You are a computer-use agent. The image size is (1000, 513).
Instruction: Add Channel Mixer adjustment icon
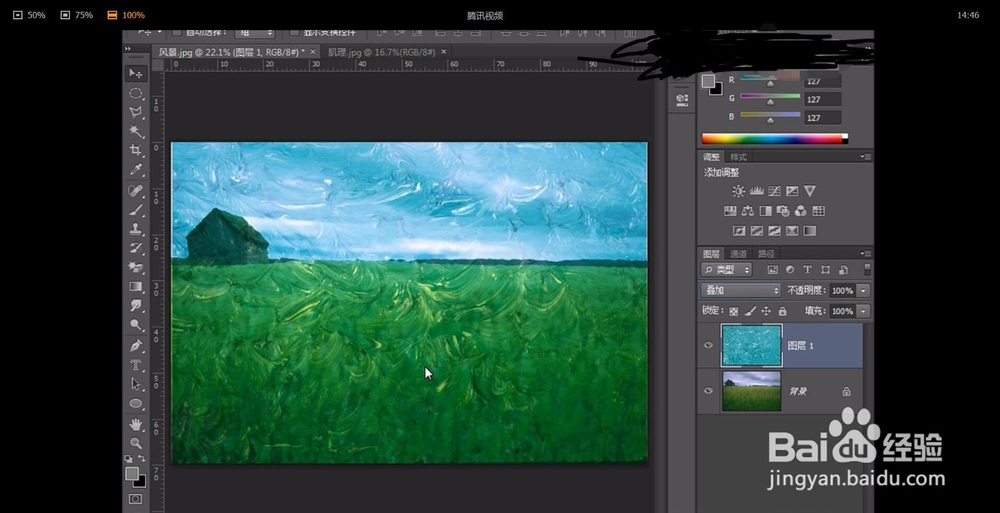tap(801, 211)
